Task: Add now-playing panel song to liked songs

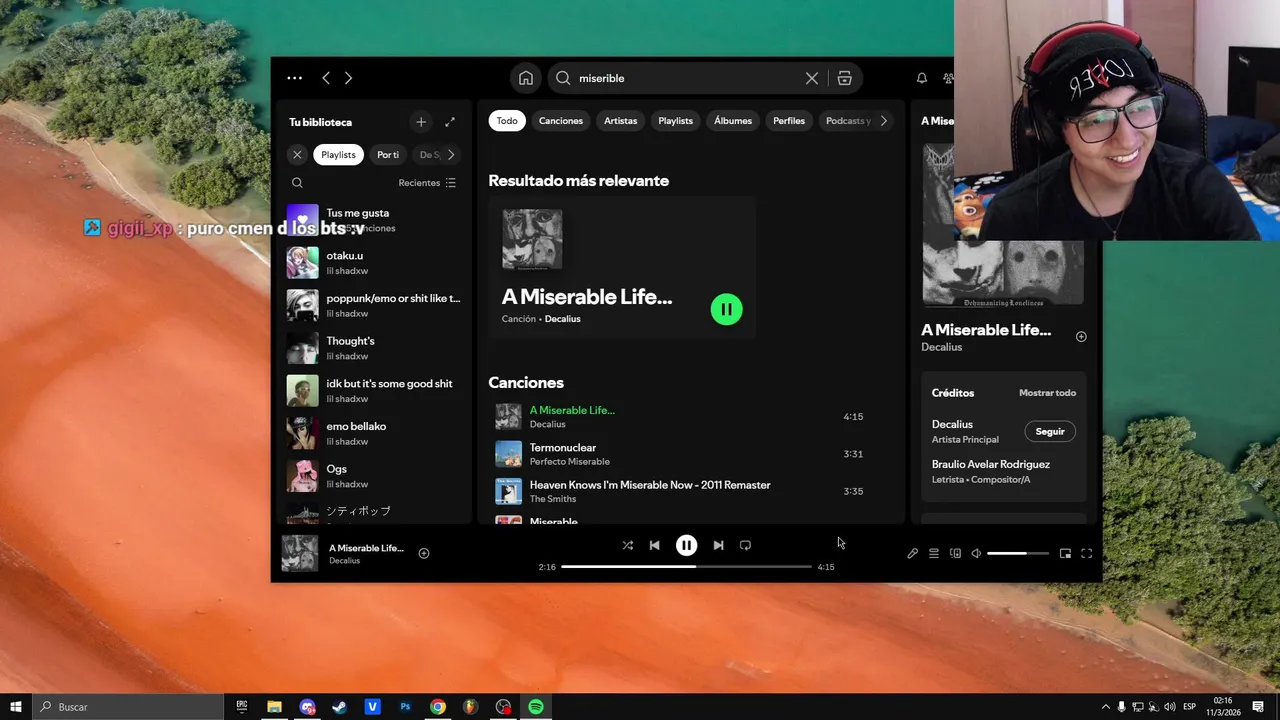Action: click(1081, 337)
